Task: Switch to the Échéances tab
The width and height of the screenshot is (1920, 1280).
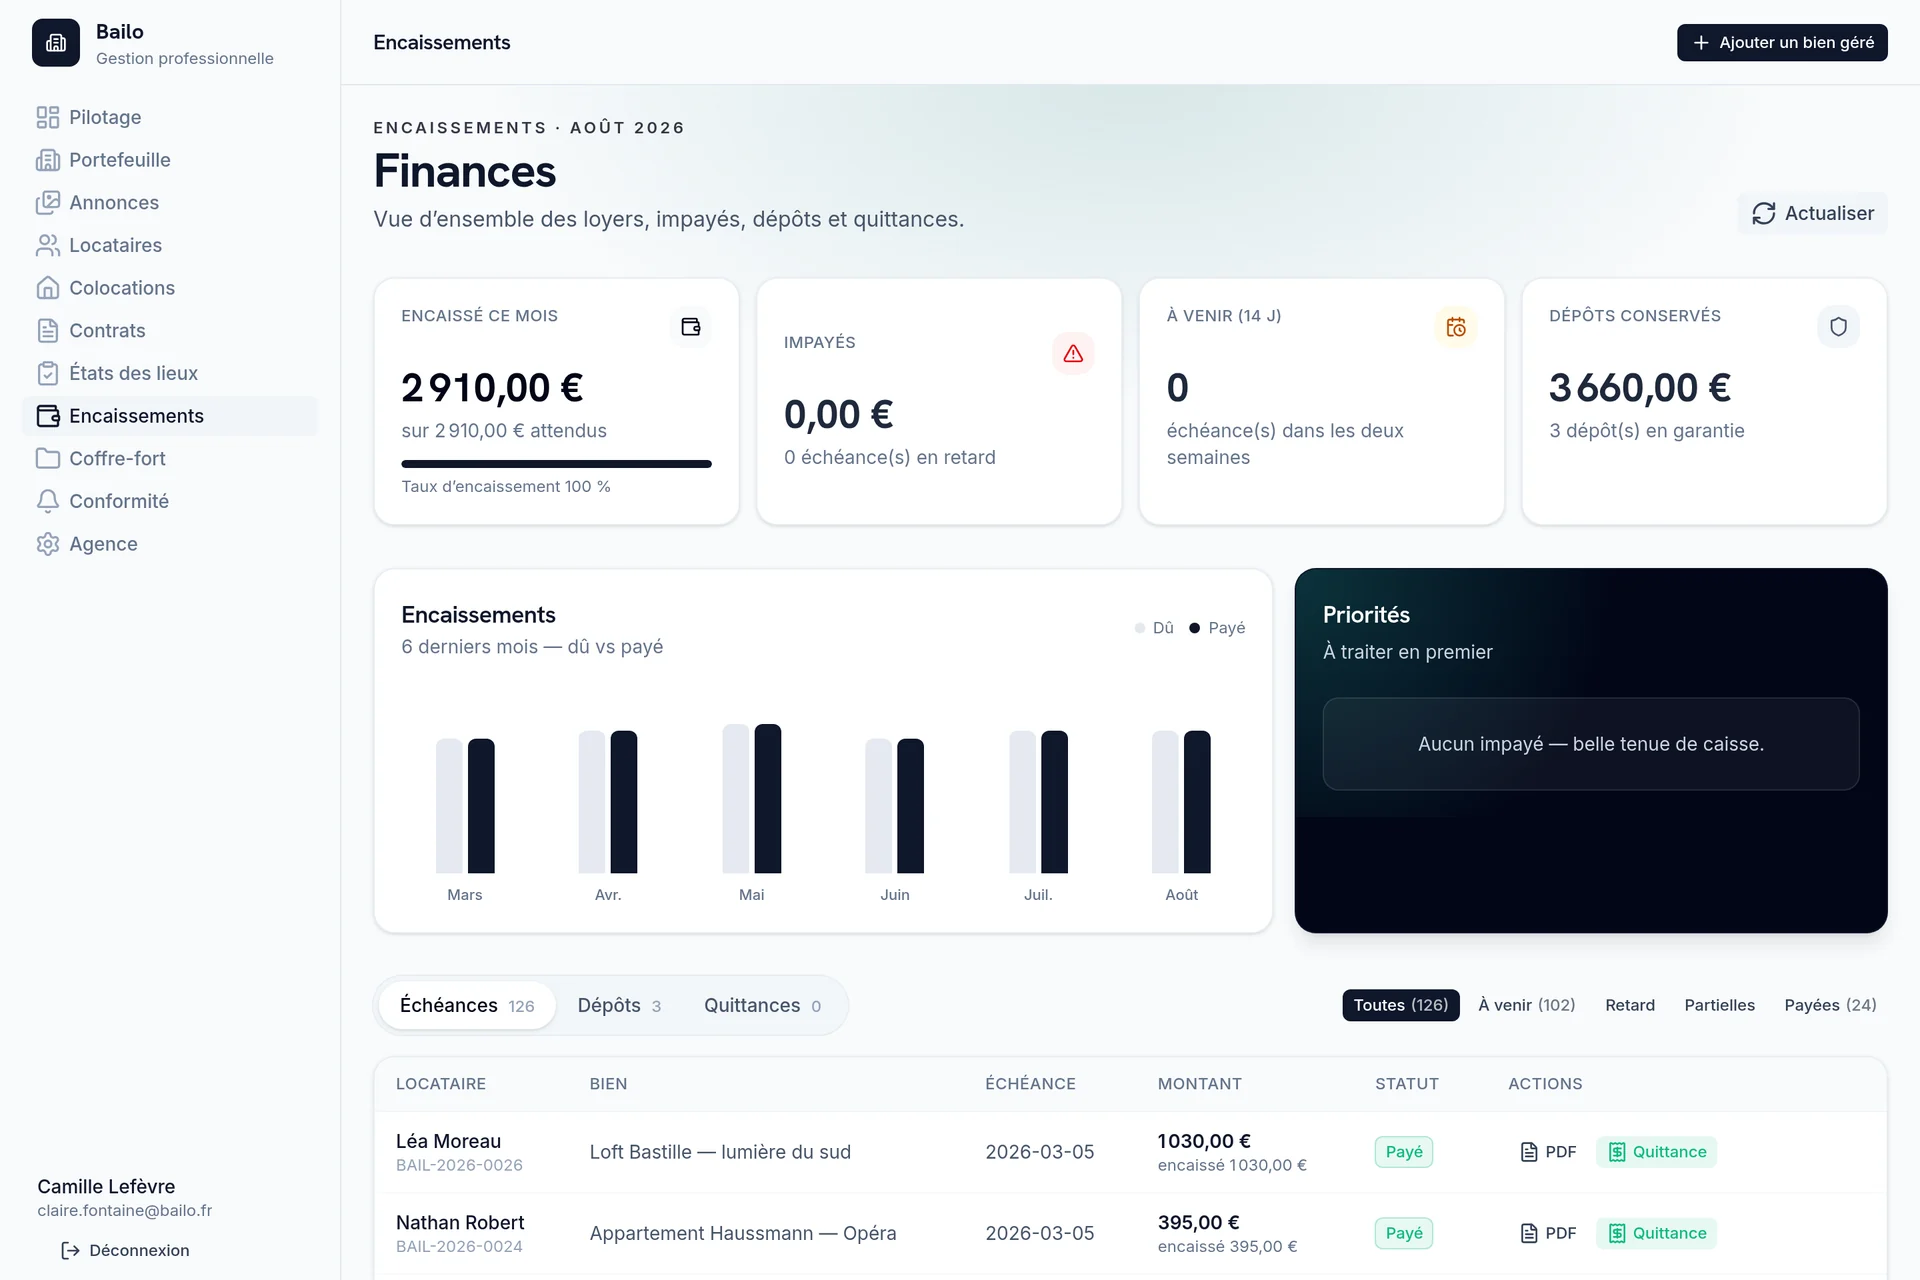Action: 467,1005
